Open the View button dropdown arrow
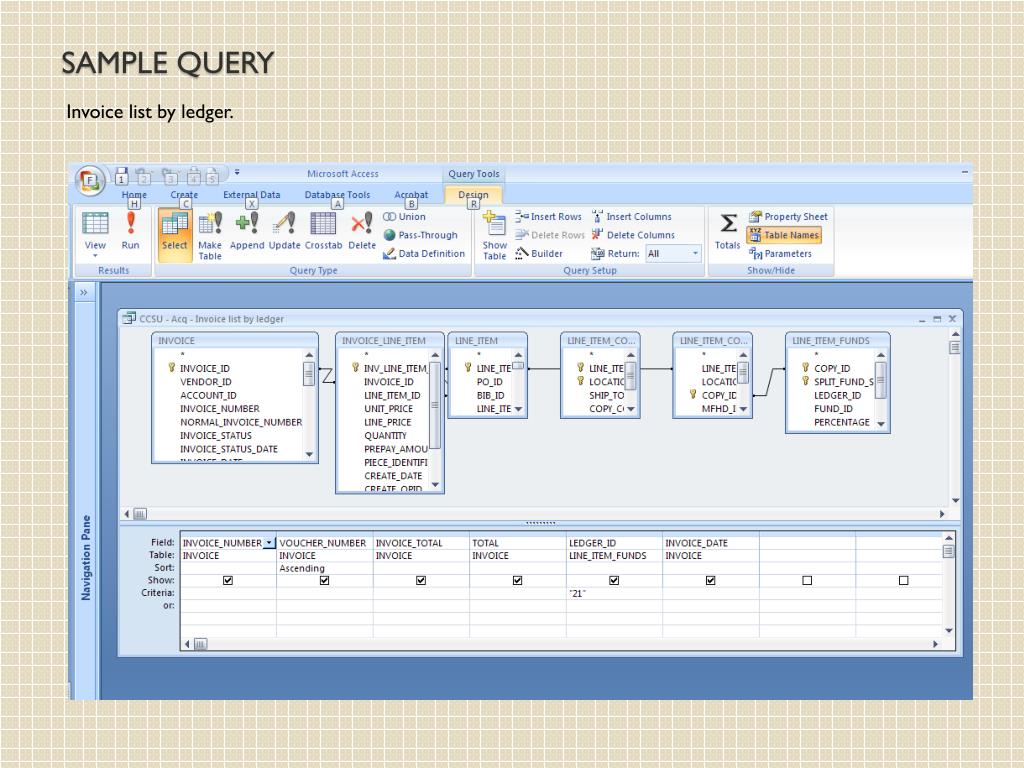The width and height of the screenshot is (1024, 768). coord(95,256)
